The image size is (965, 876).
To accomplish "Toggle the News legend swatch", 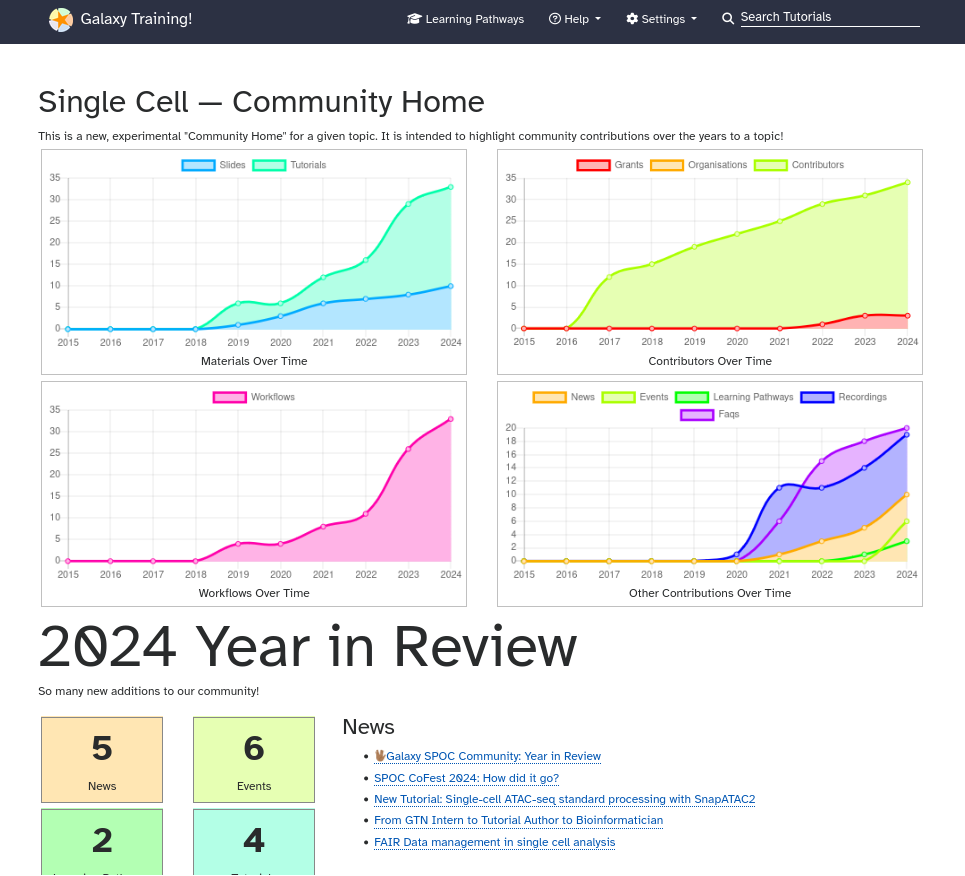I will click(x=549, y=397).
